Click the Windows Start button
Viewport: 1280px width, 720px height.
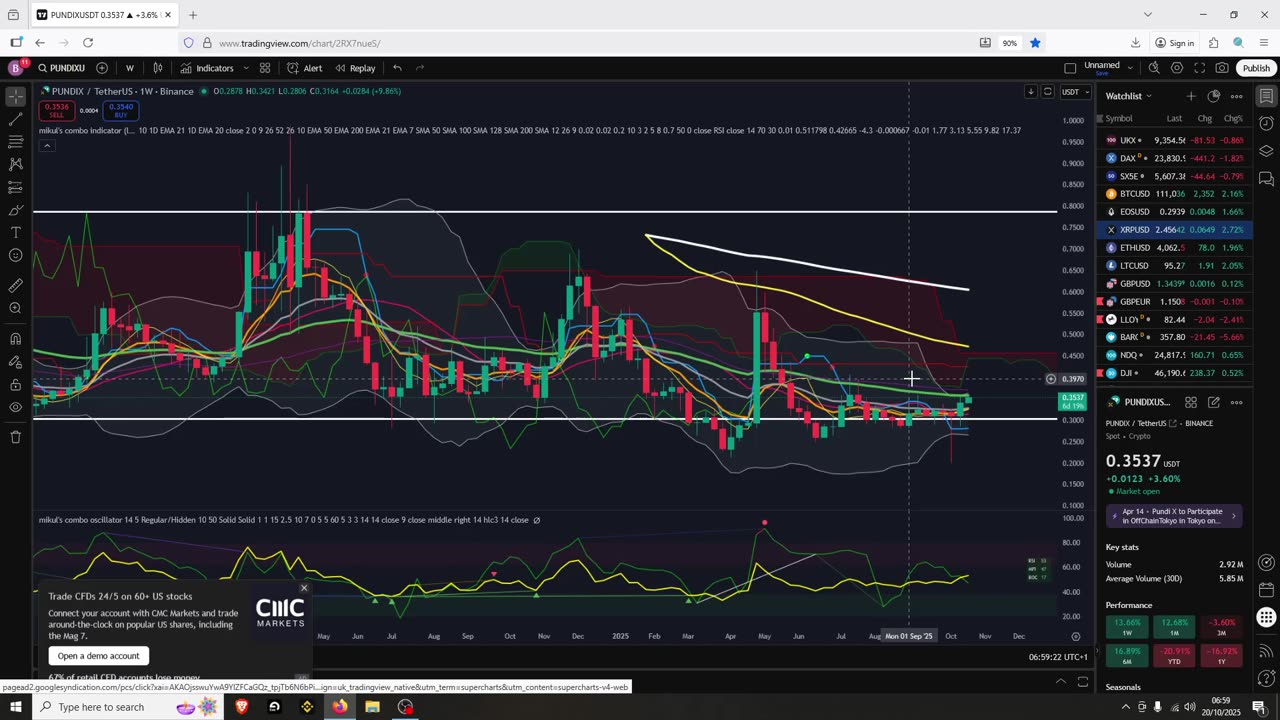click(x=15, y=707)
